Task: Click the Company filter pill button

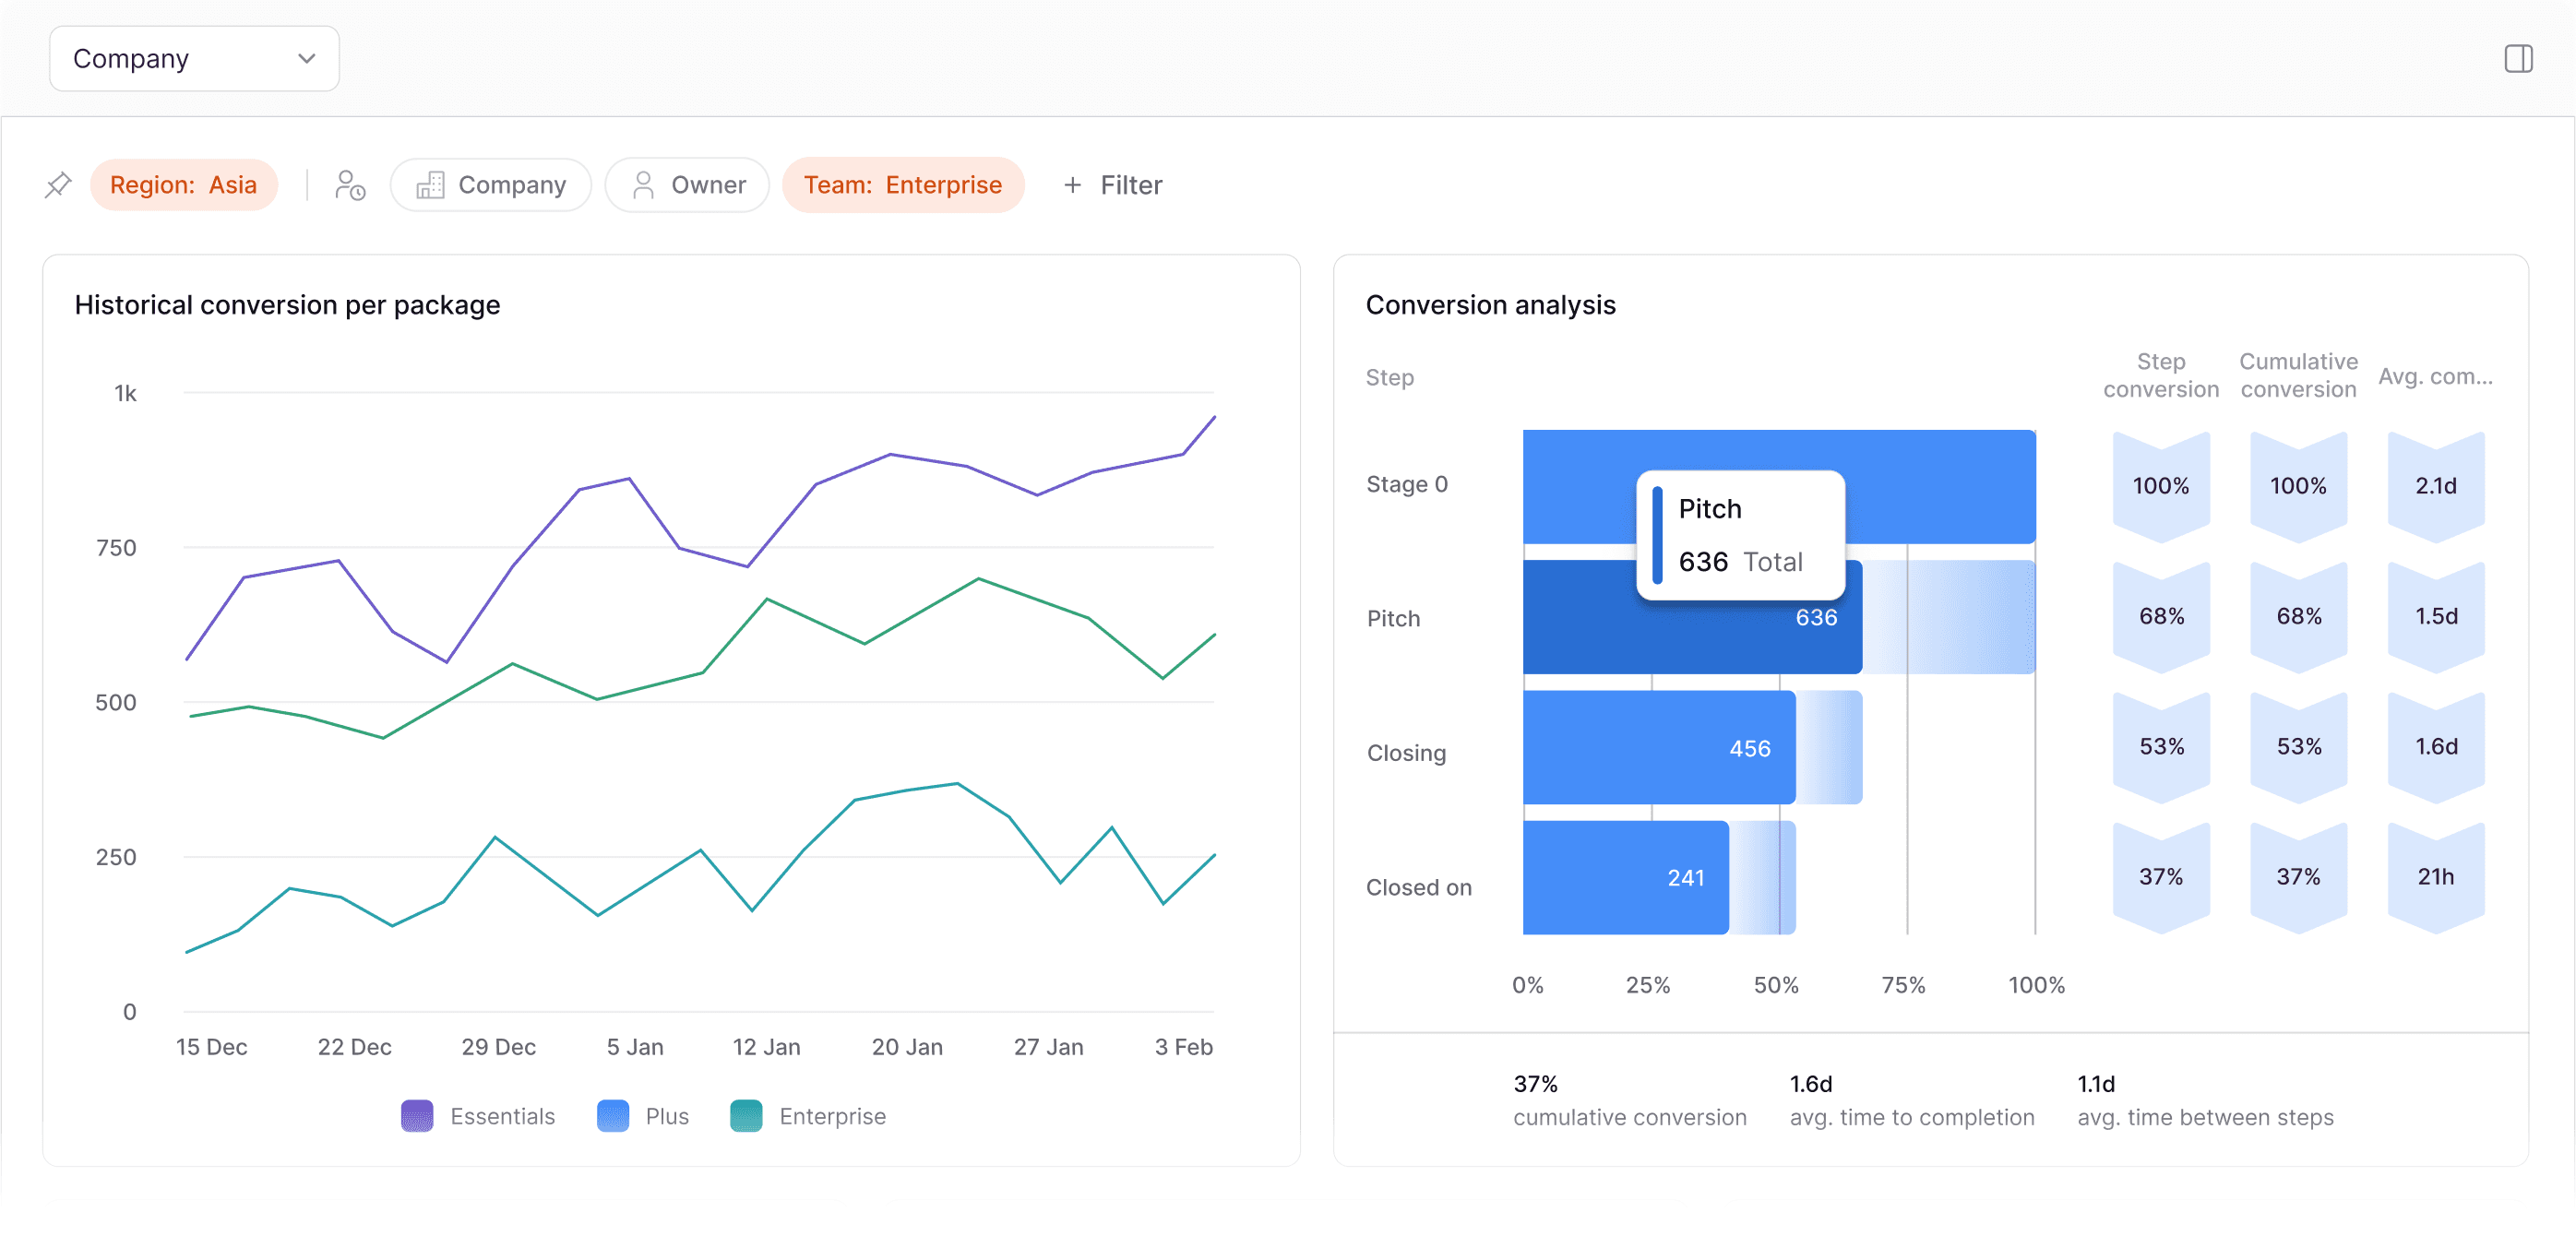Action: point(491,185)
